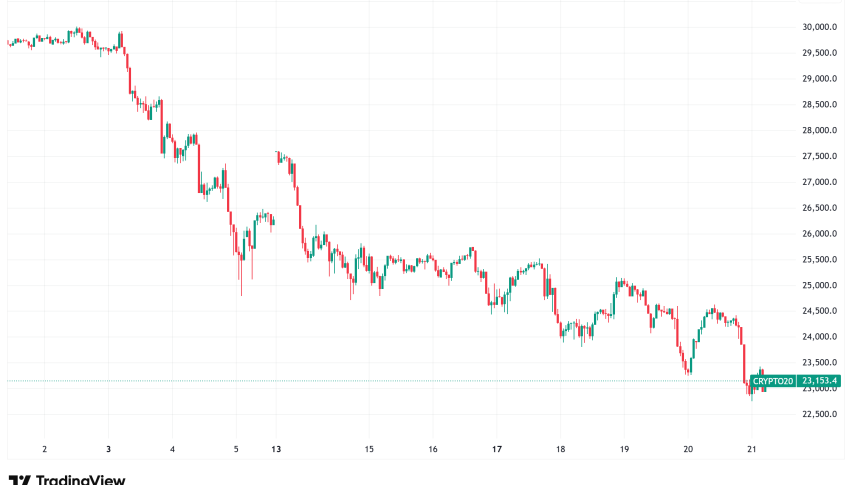Viewport: 852px width, 485px height.
Task: Open the TradingView wordmark link
Action: [80, 479]
